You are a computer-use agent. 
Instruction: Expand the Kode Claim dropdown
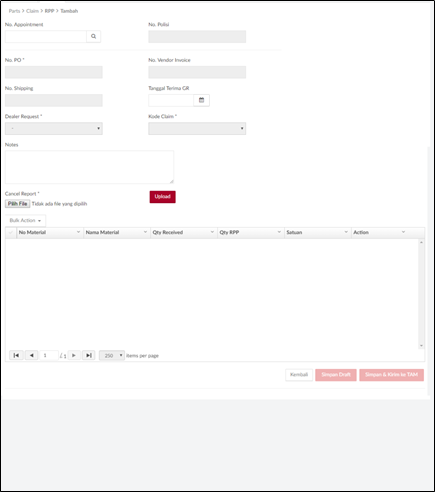197,128
